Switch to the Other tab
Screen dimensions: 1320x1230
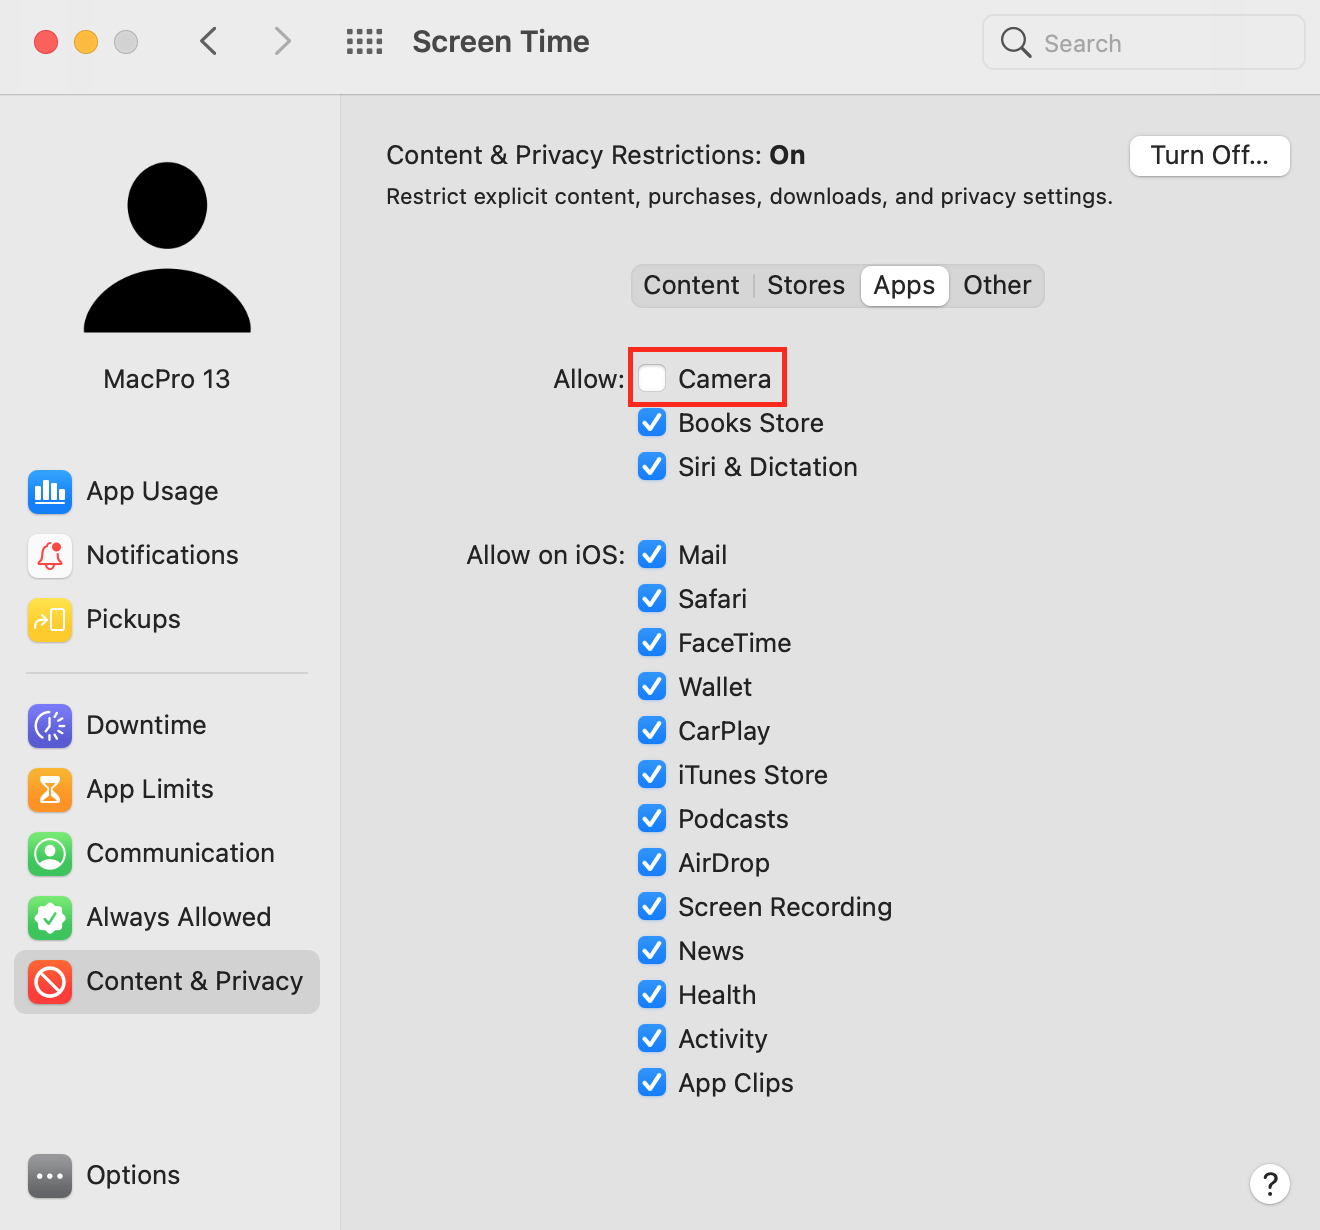pos(997,286)
